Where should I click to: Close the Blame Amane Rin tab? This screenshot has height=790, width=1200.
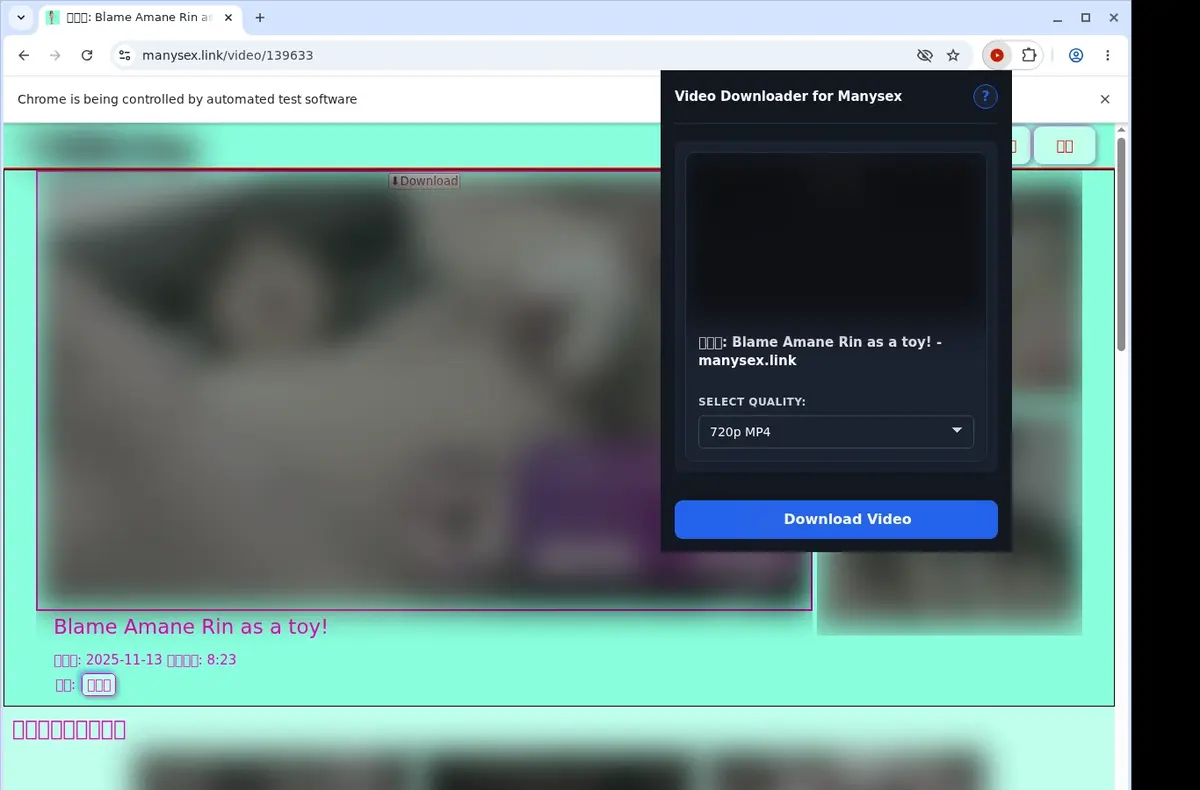[x=228, y=18]
